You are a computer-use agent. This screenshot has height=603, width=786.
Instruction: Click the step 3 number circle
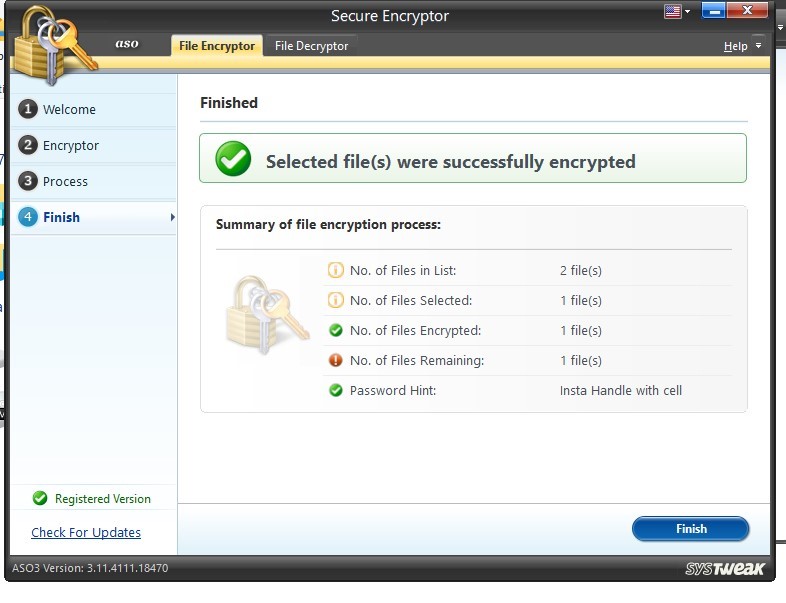coord(28,181)
